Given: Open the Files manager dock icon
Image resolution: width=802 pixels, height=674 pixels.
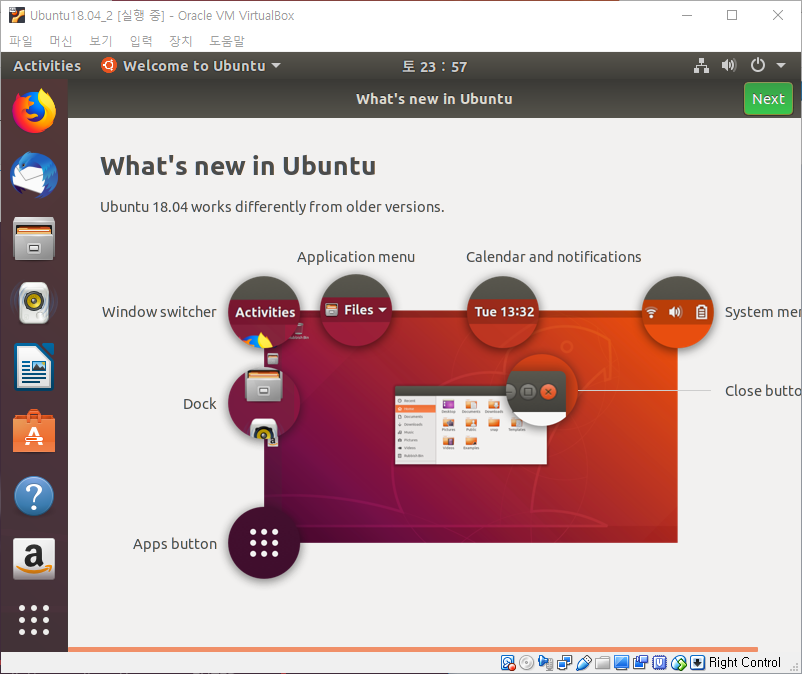Looking at the screenshot, I should (x=34, y=239).
